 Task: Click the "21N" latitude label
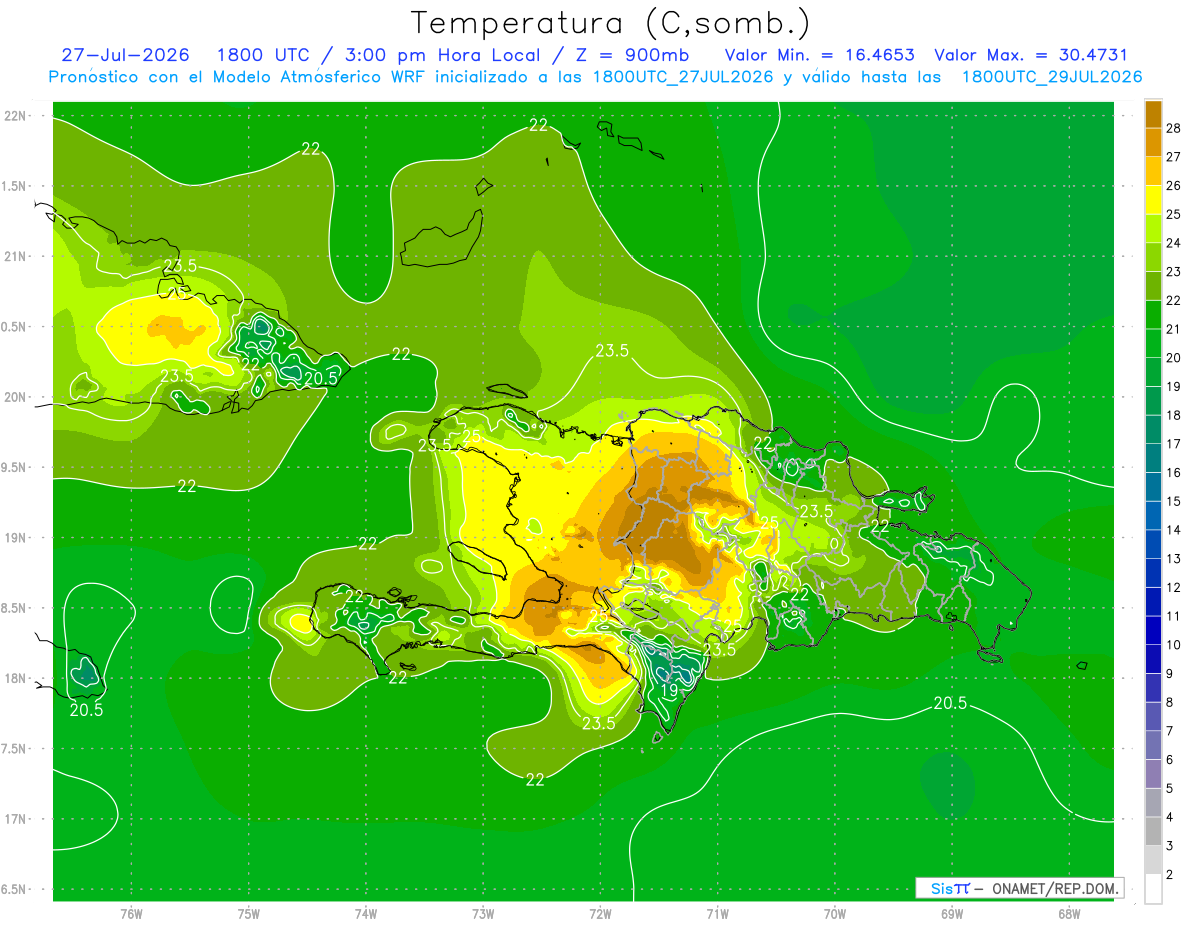[16, 256]
